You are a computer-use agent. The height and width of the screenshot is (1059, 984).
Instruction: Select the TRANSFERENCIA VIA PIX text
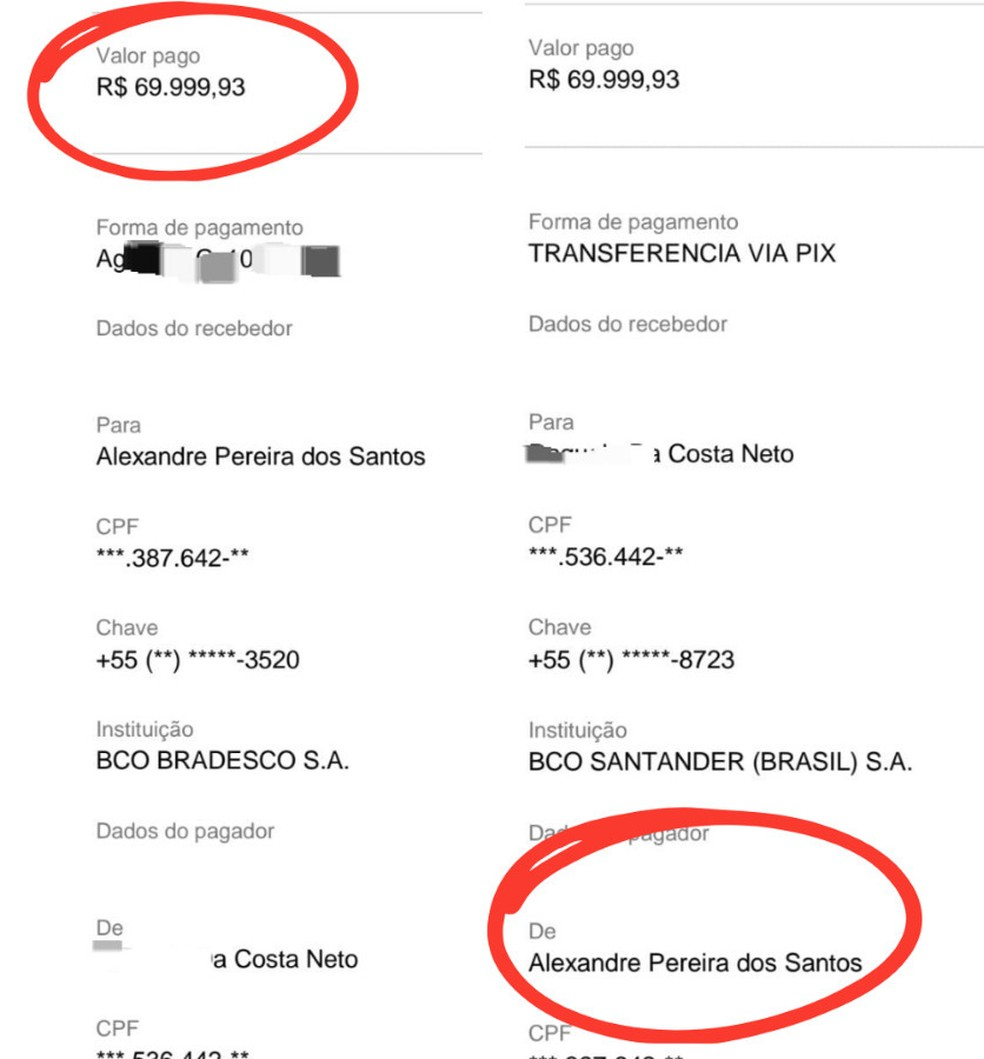681,254
